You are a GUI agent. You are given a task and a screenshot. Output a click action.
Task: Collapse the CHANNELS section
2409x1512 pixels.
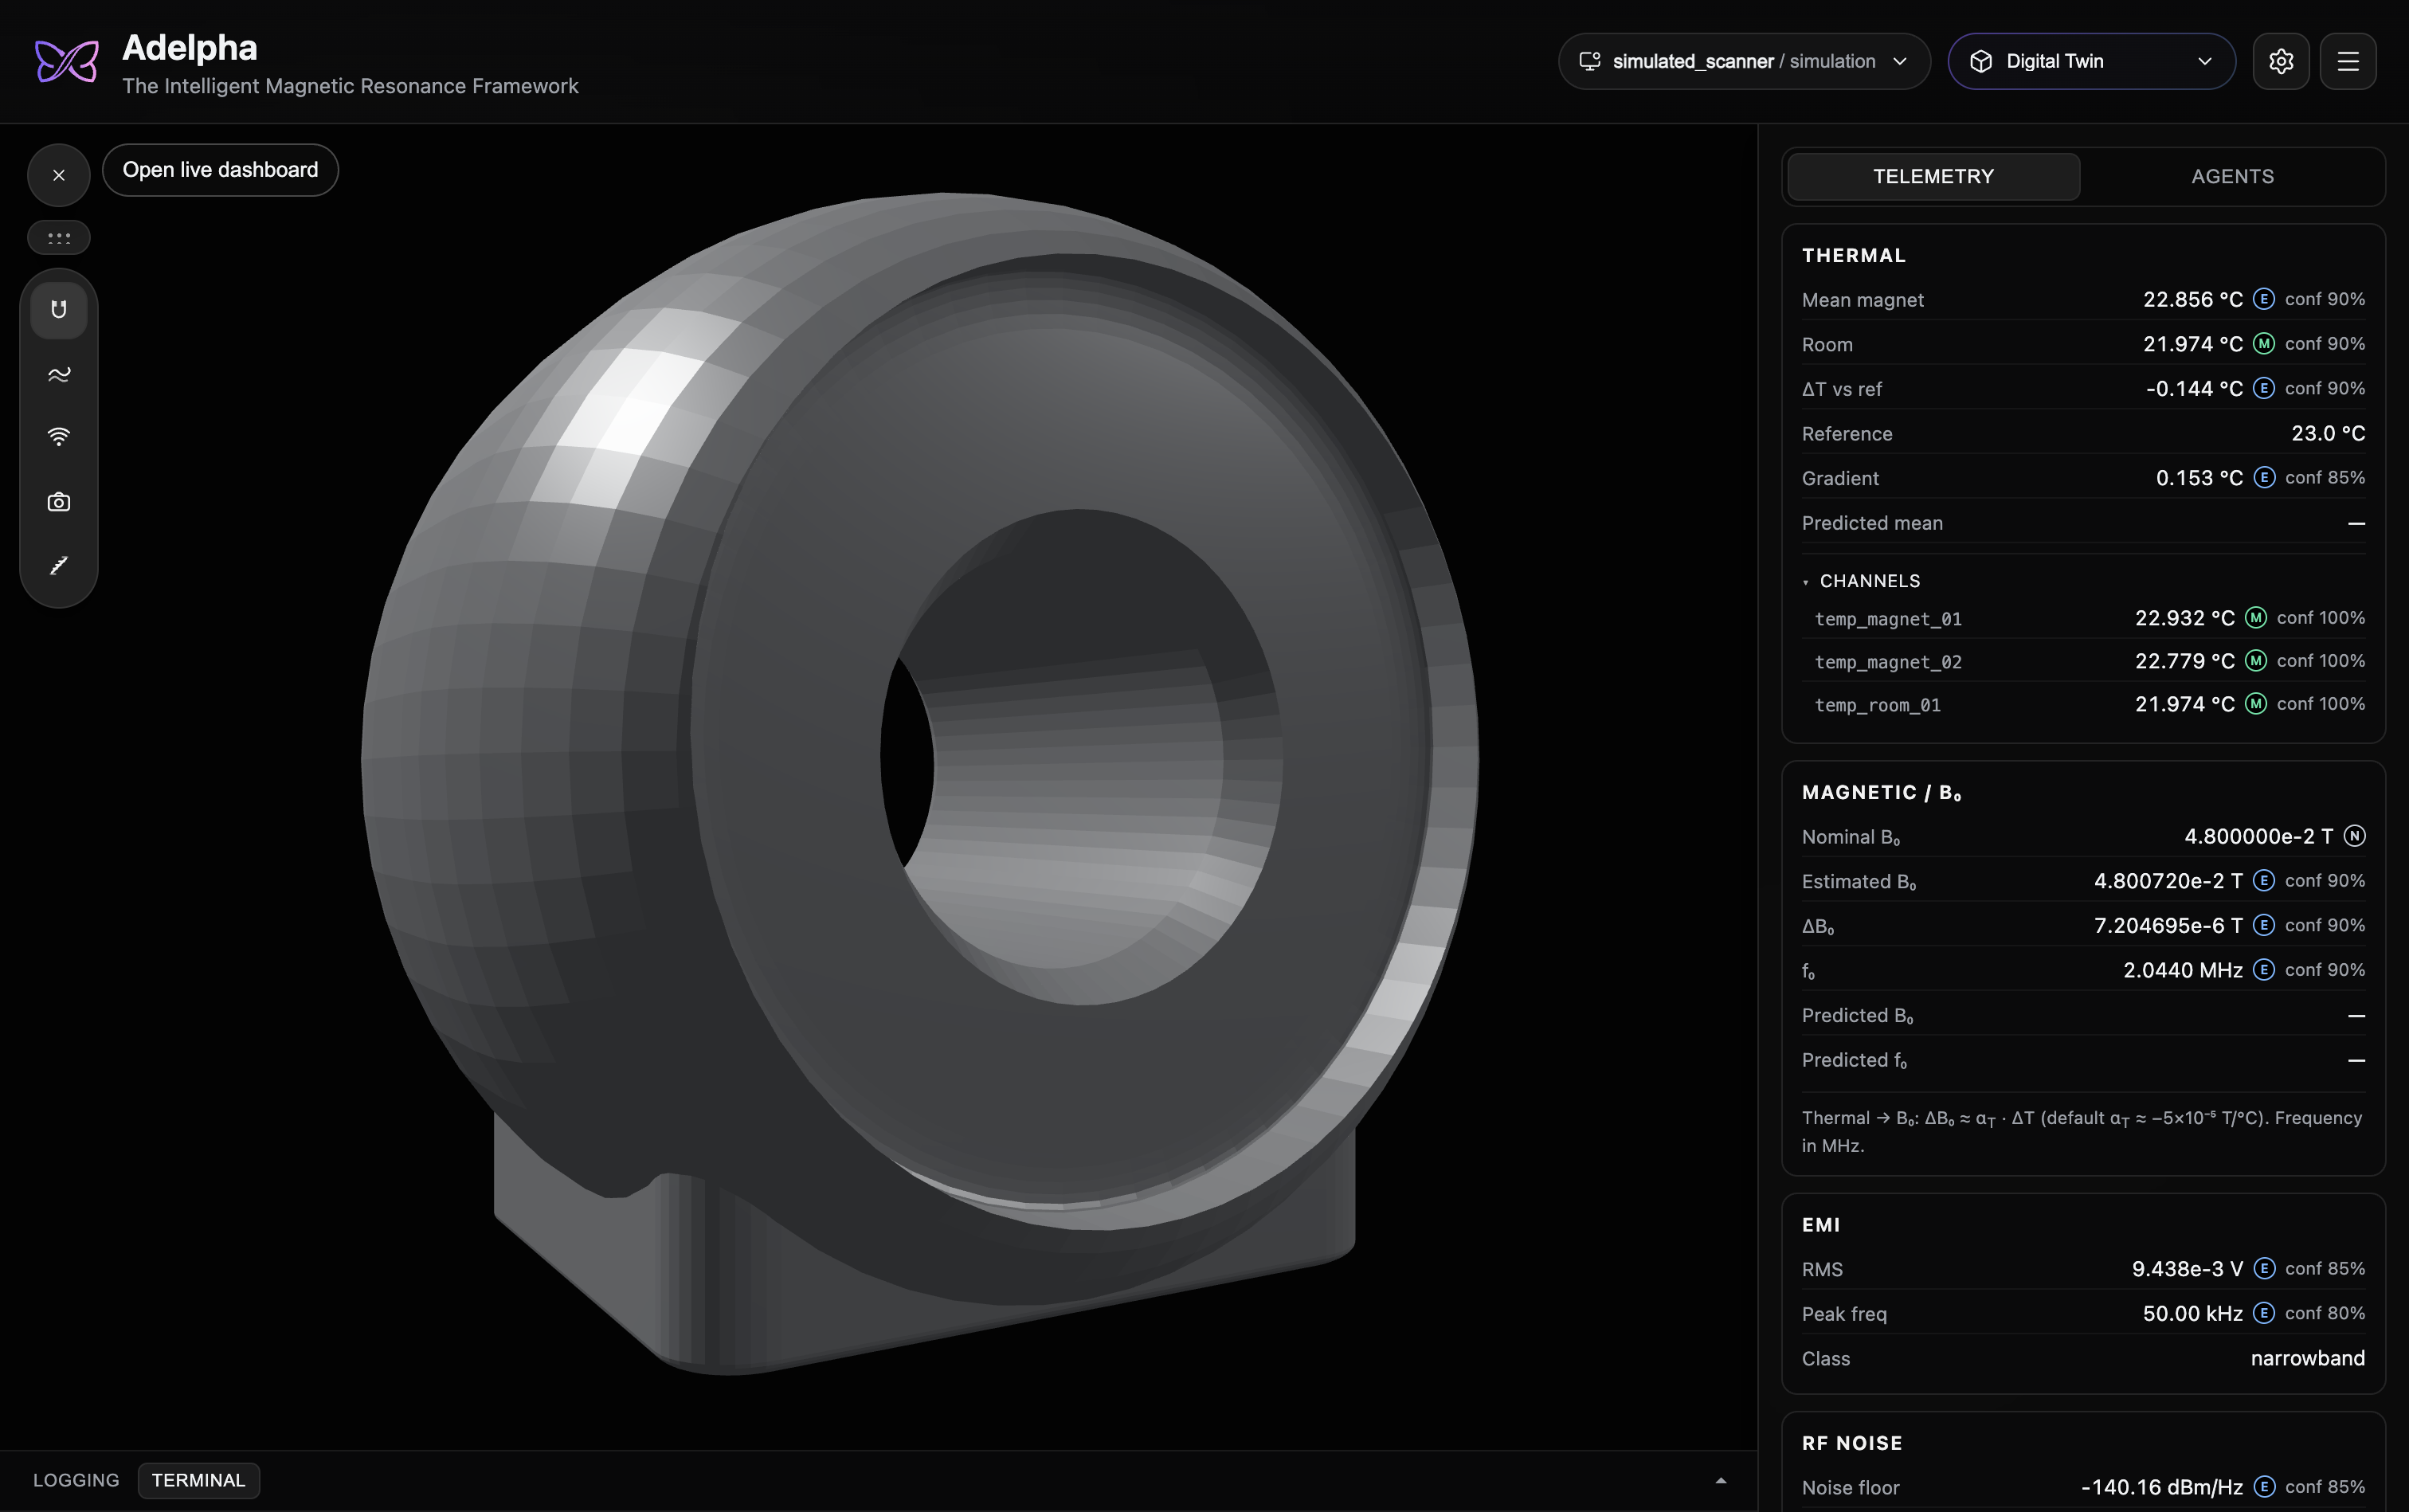1861,581
